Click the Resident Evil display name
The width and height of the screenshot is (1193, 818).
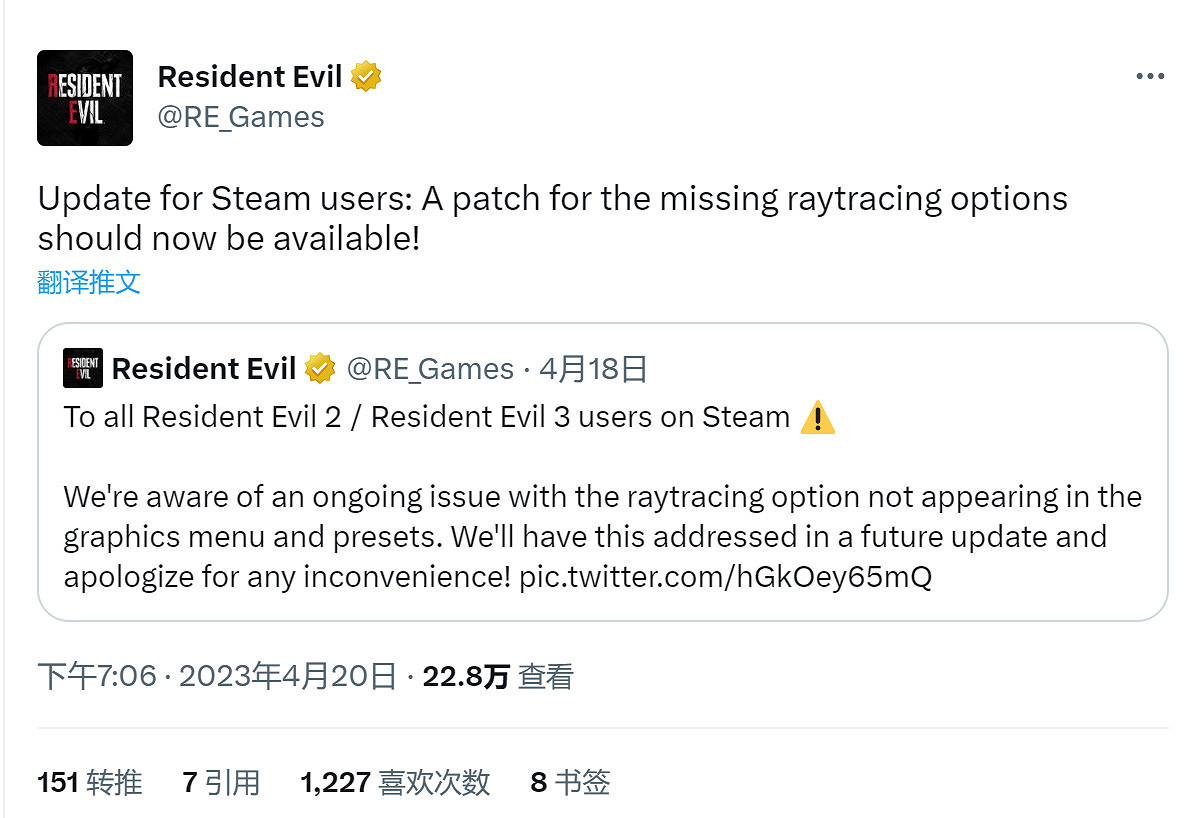tap(250, 75)
